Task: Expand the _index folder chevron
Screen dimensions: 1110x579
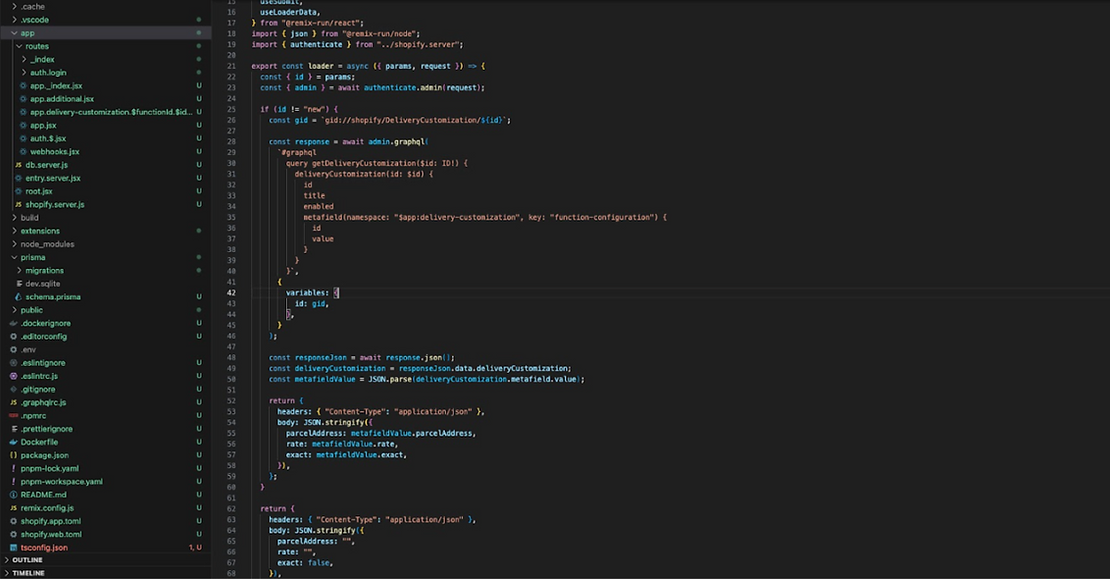Action: click(24, 59)
